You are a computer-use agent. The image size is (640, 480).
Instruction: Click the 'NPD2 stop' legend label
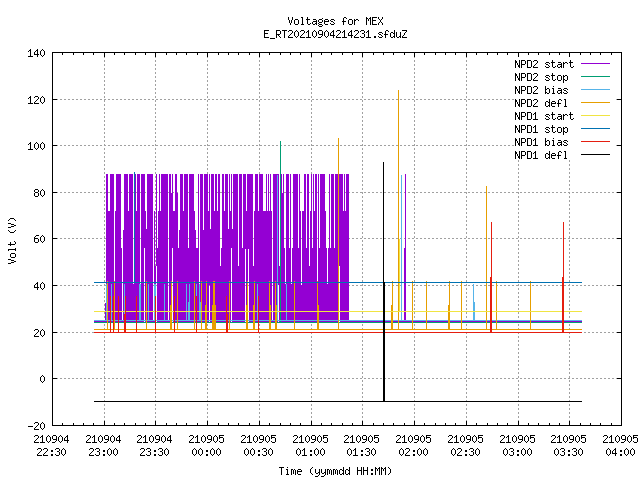coord(541,77)
